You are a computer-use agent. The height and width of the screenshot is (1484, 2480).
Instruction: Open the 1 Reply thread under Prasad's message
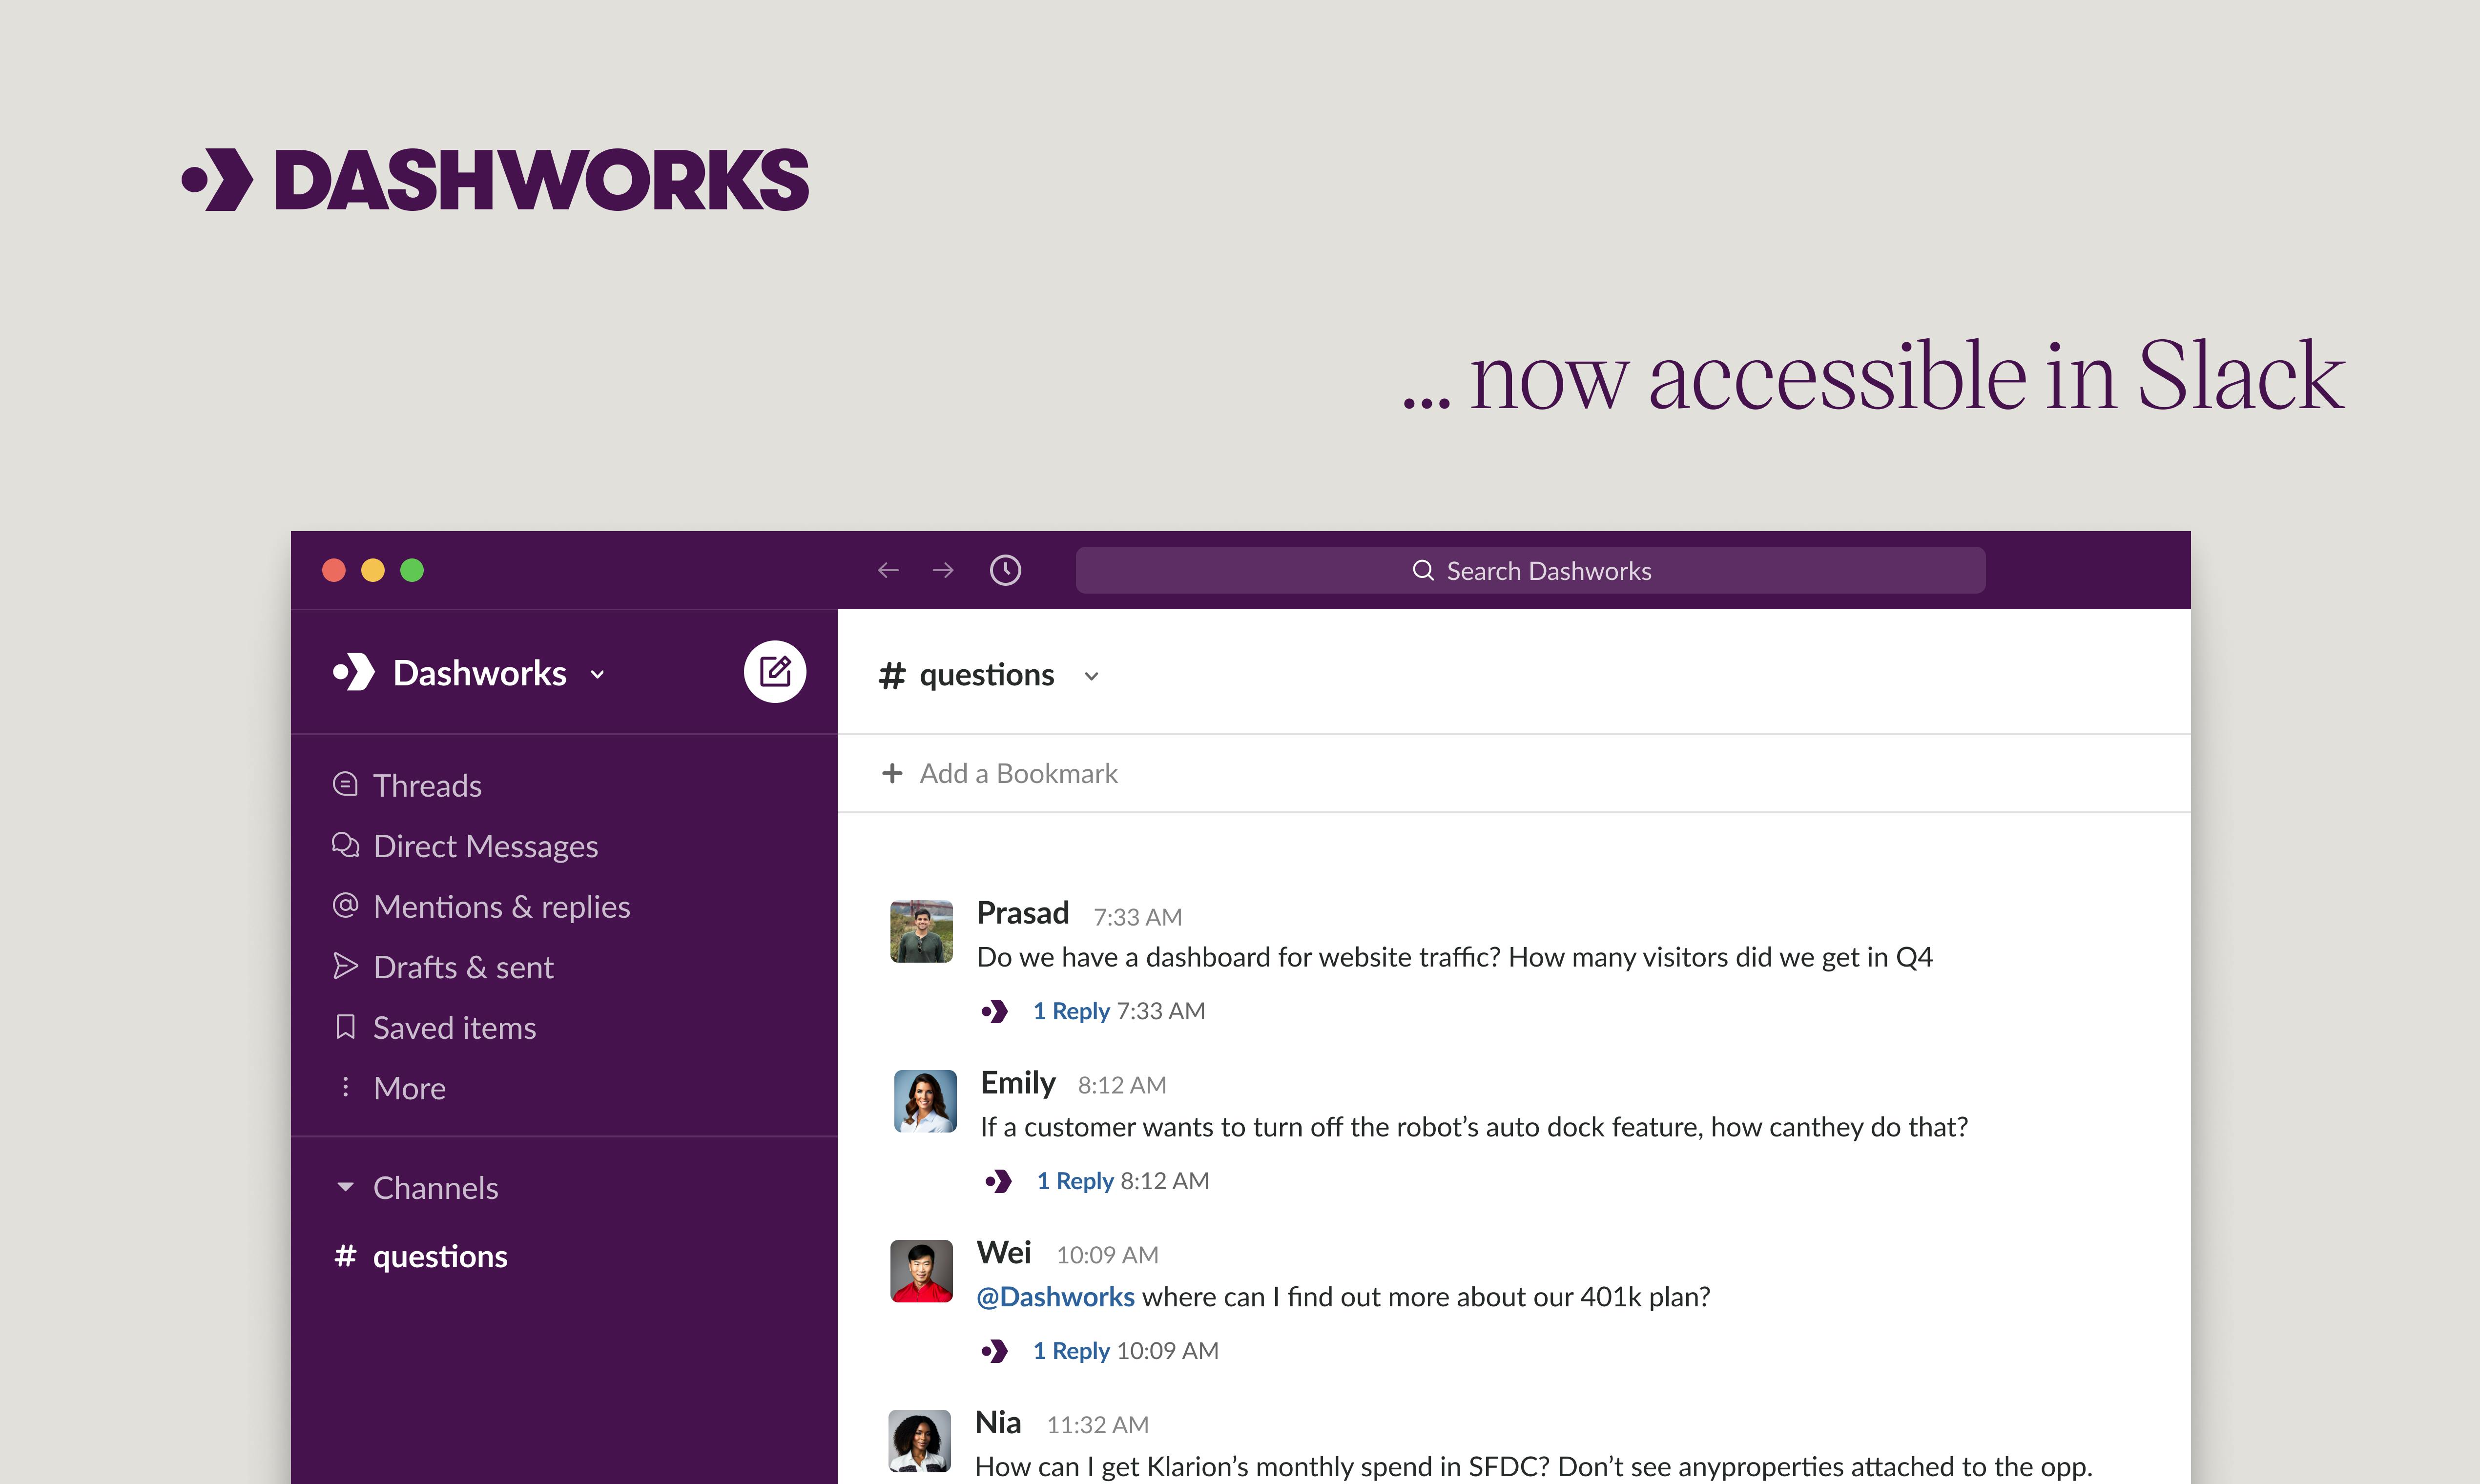pos(1071,1011)
